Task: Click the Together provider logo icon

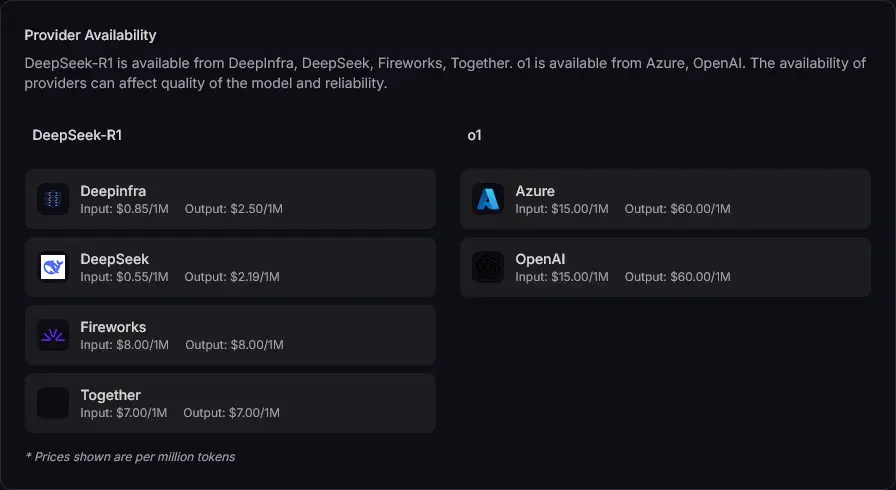Action: click(x=53, y=403)
